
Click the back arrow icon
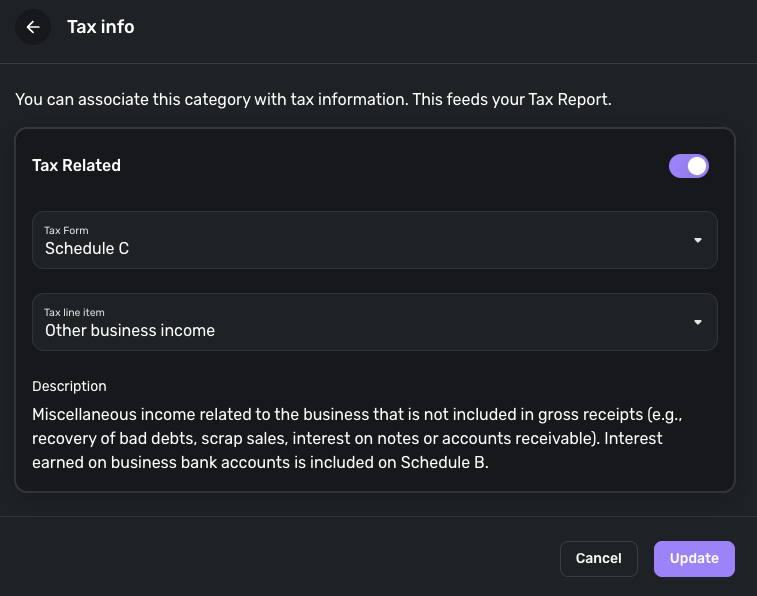point(33,27)
